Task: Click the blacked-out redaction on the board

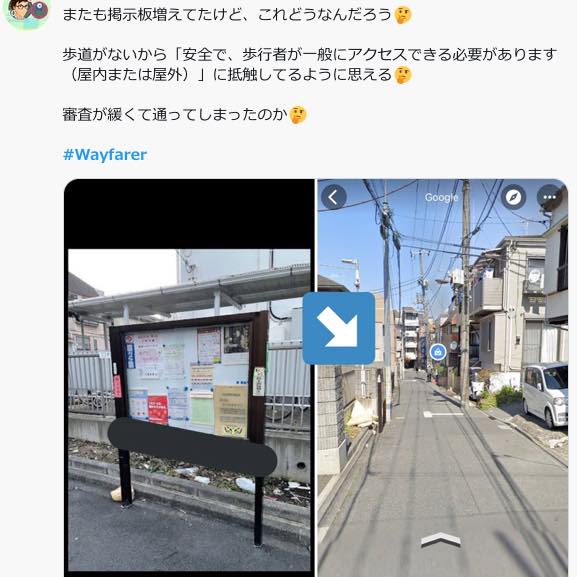Action: [x=192, y=446]
